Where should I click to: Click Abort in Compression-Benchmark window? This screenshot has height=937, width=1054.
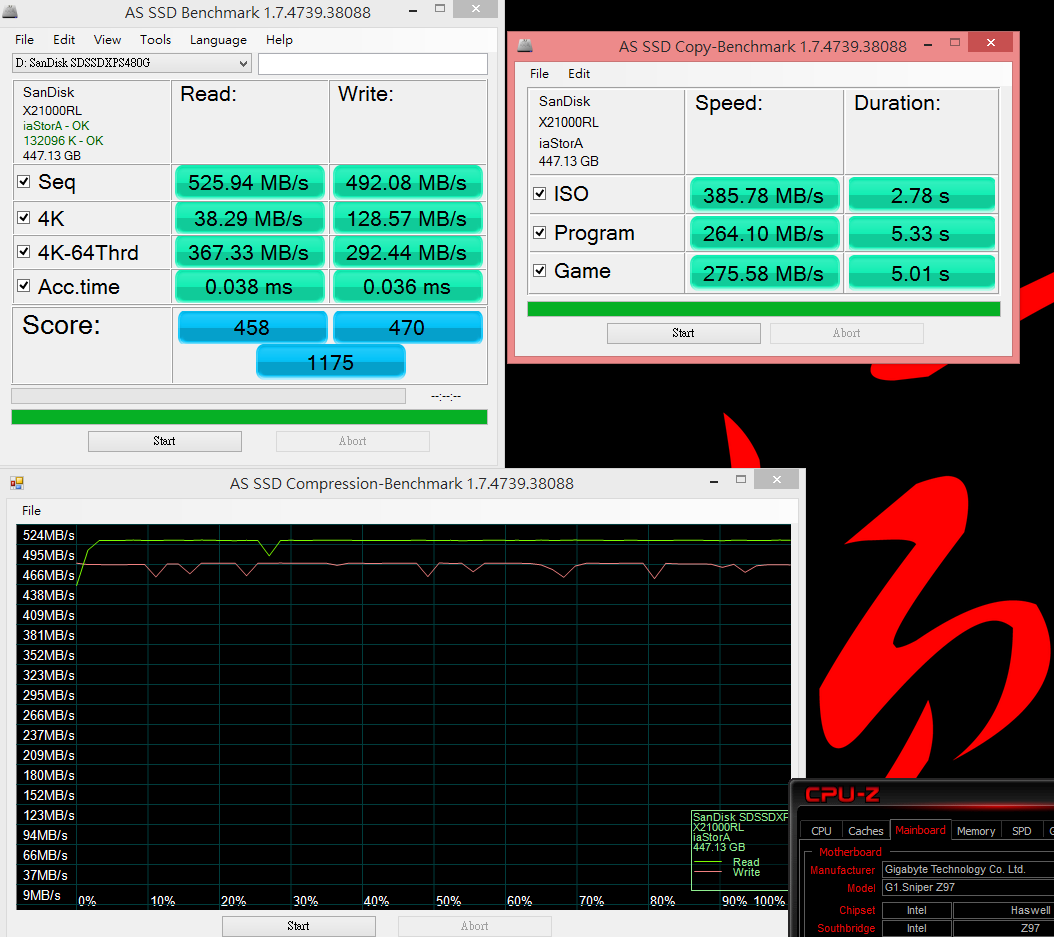[475, 926]
